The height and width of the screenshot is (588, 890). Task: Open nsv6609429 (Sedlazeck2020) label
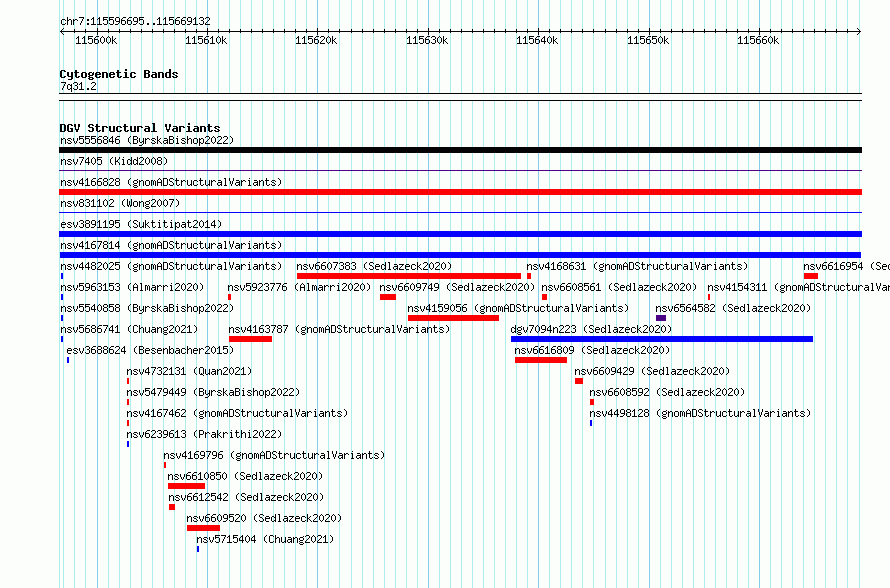pyautogui.click(x=652, y=371)
